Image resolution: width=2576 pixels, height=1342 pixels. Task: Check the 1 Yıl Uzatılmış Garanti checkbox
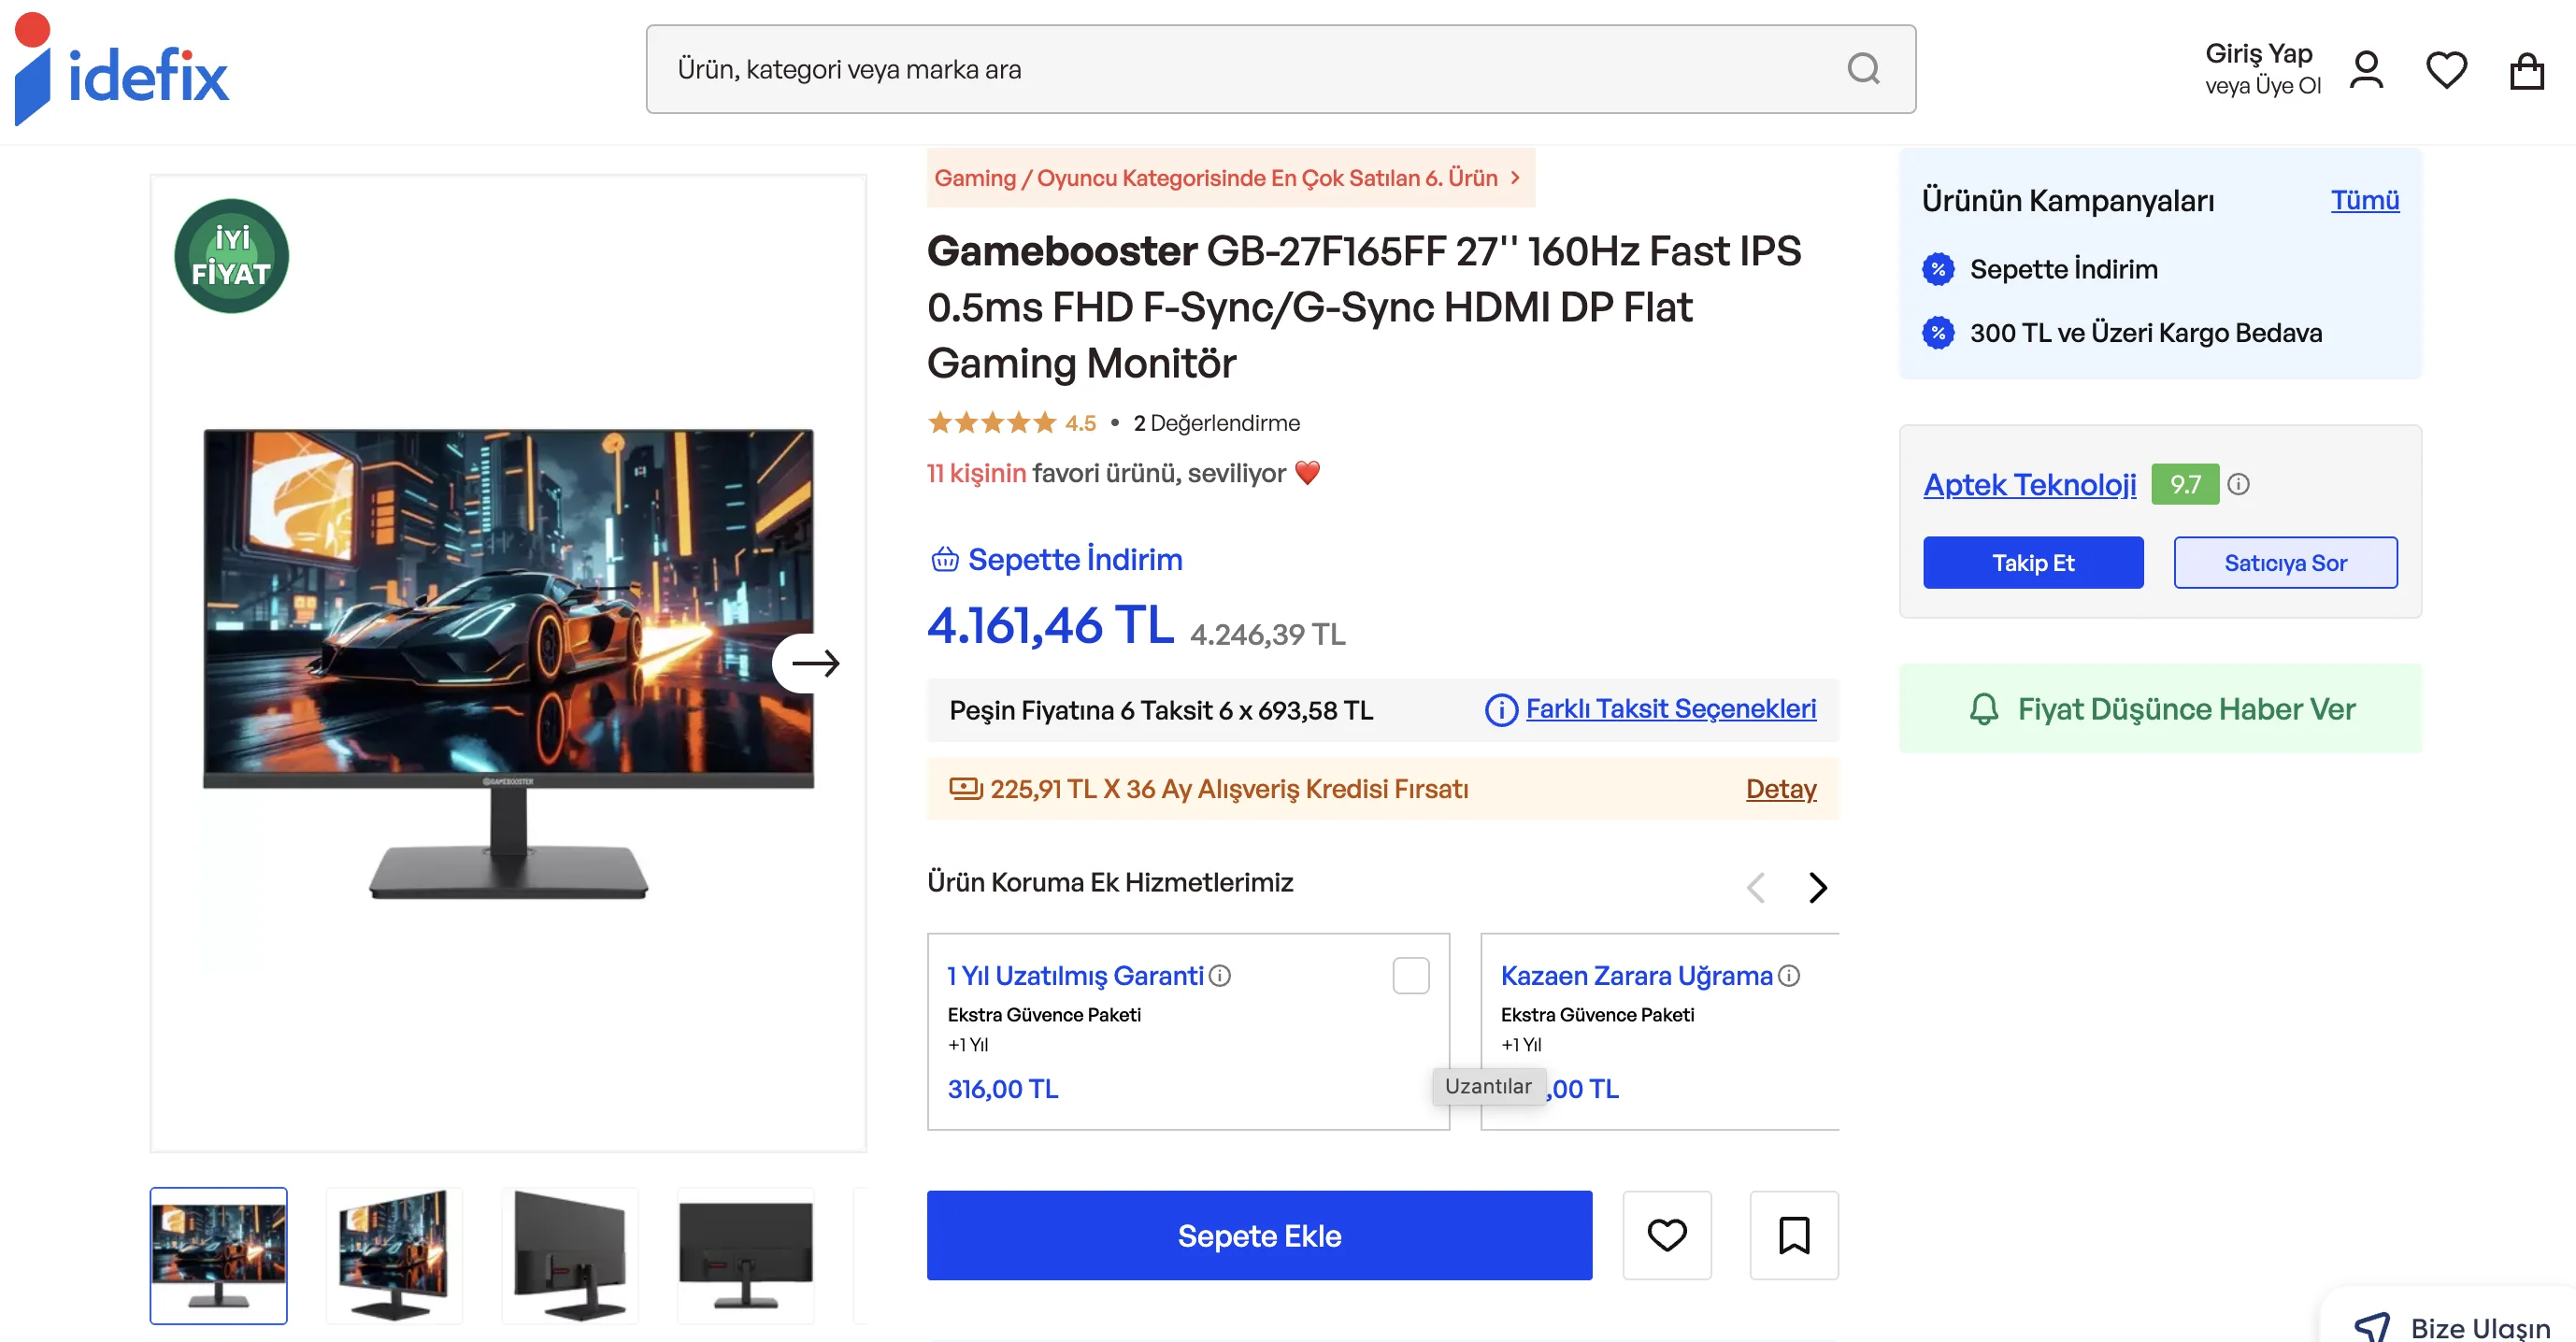point(1410,975)
